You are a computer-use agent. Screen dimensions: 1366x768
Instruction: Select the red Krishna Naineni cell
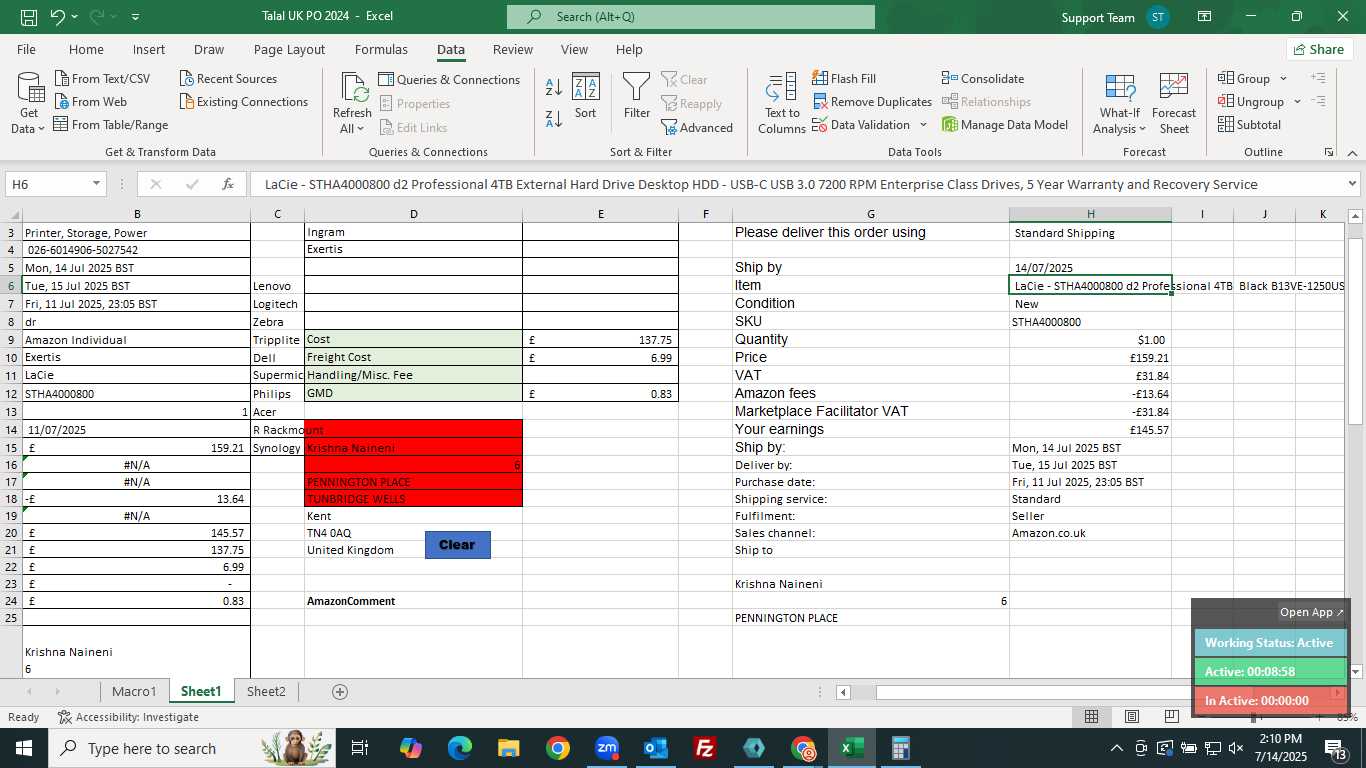click(413, 448)
